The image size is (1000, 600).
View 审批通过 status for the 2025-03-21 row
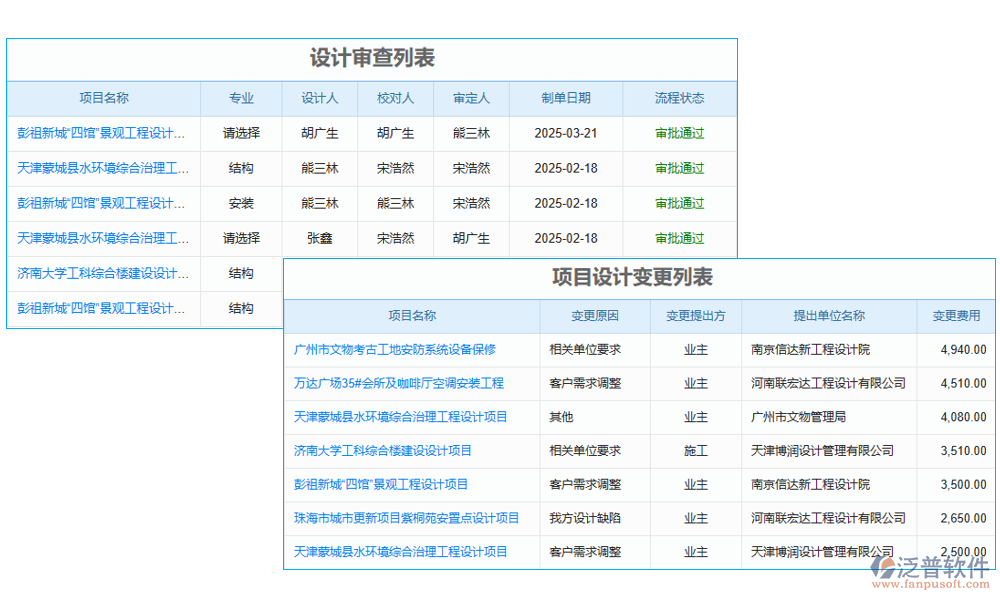click(x=679, y=133)
